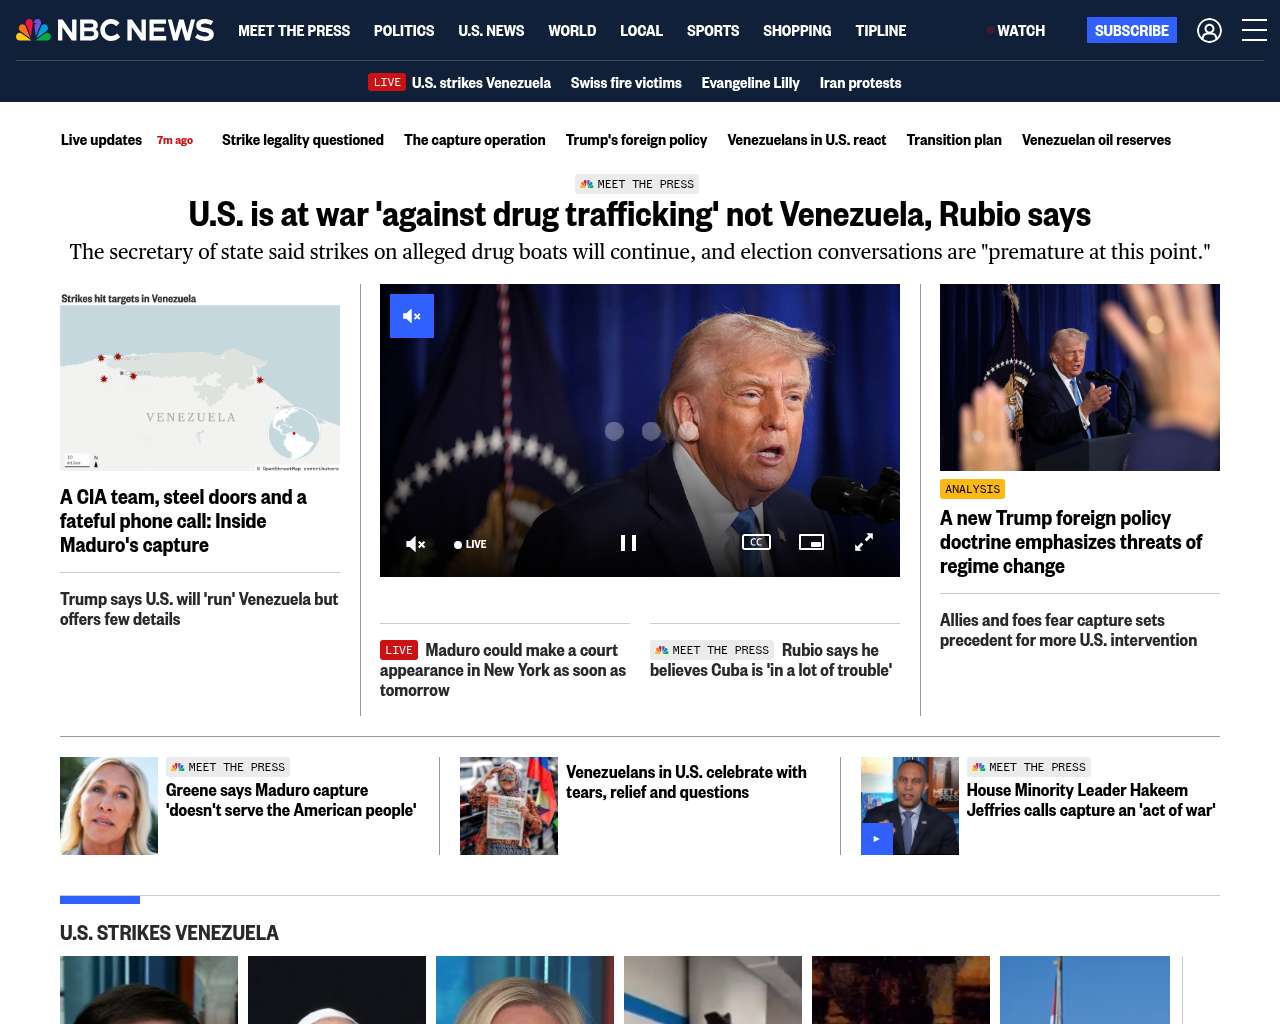Screen dimensions: 1280x1024
Task: Pause the live Trump video
Action: tap(628, 543)
